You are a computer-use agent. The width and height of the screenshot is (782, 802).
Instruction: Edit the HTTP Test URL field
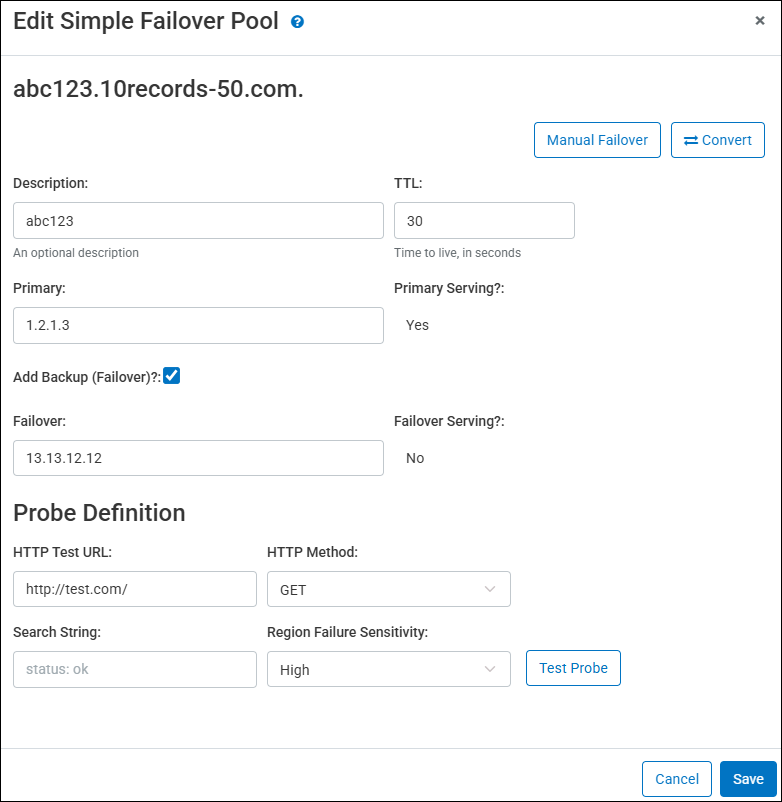coord(135,589)
